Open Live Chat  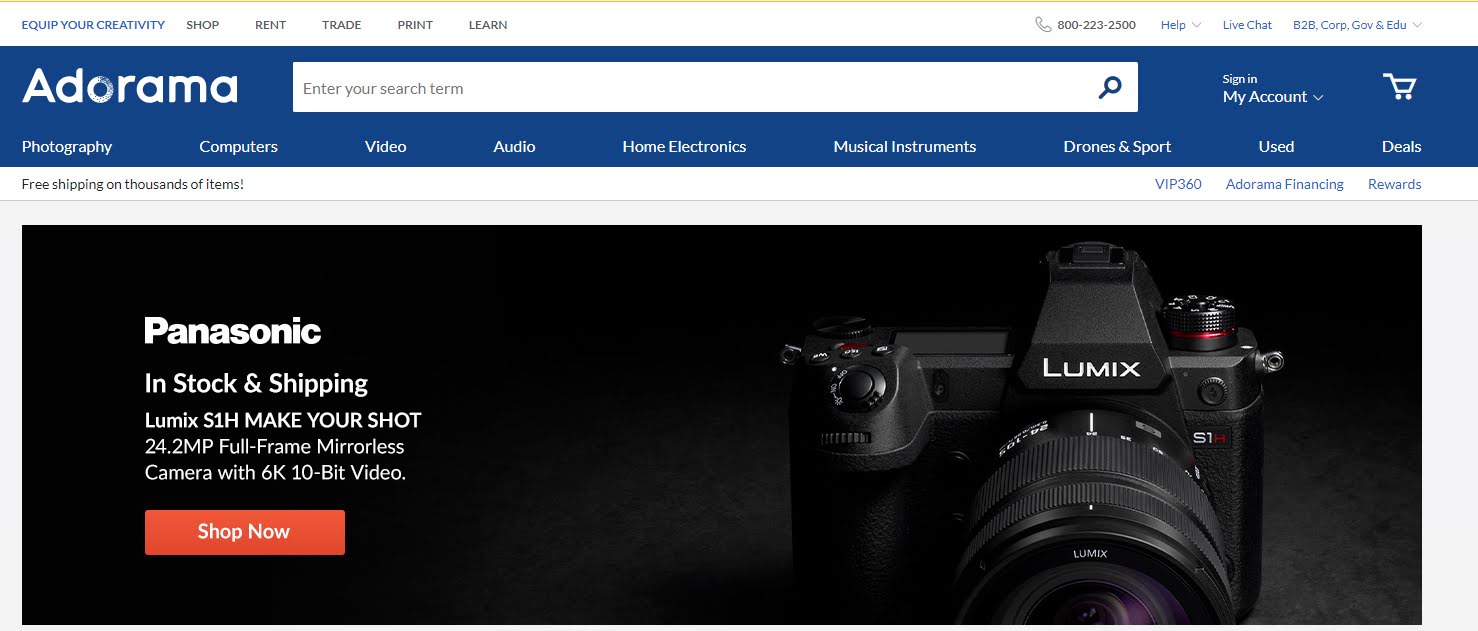pyautogui.click(x=1247, y=25)
